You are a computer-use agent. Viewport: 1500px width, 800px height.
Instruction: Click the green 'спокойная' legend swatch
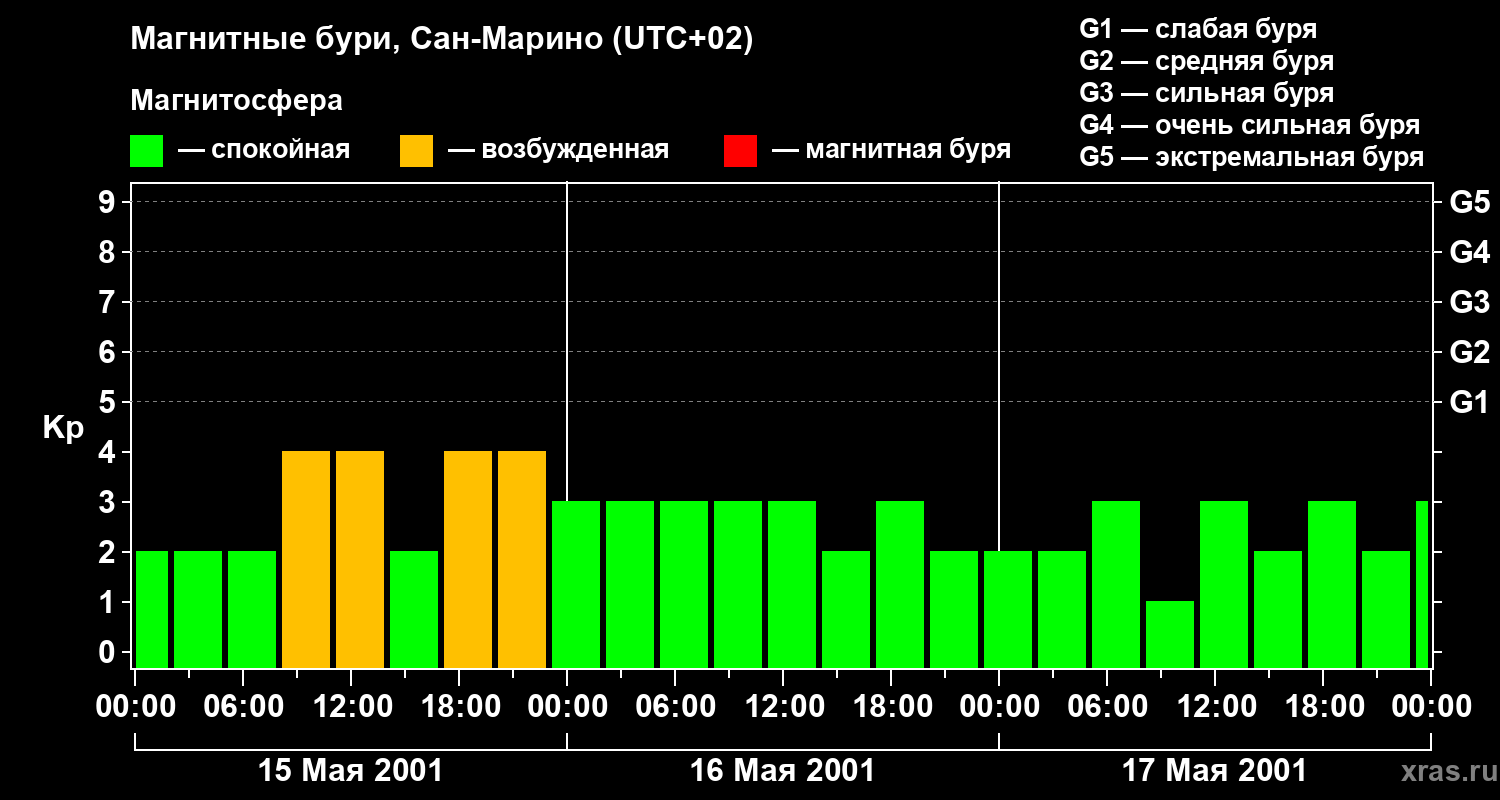tap(146, 151)
